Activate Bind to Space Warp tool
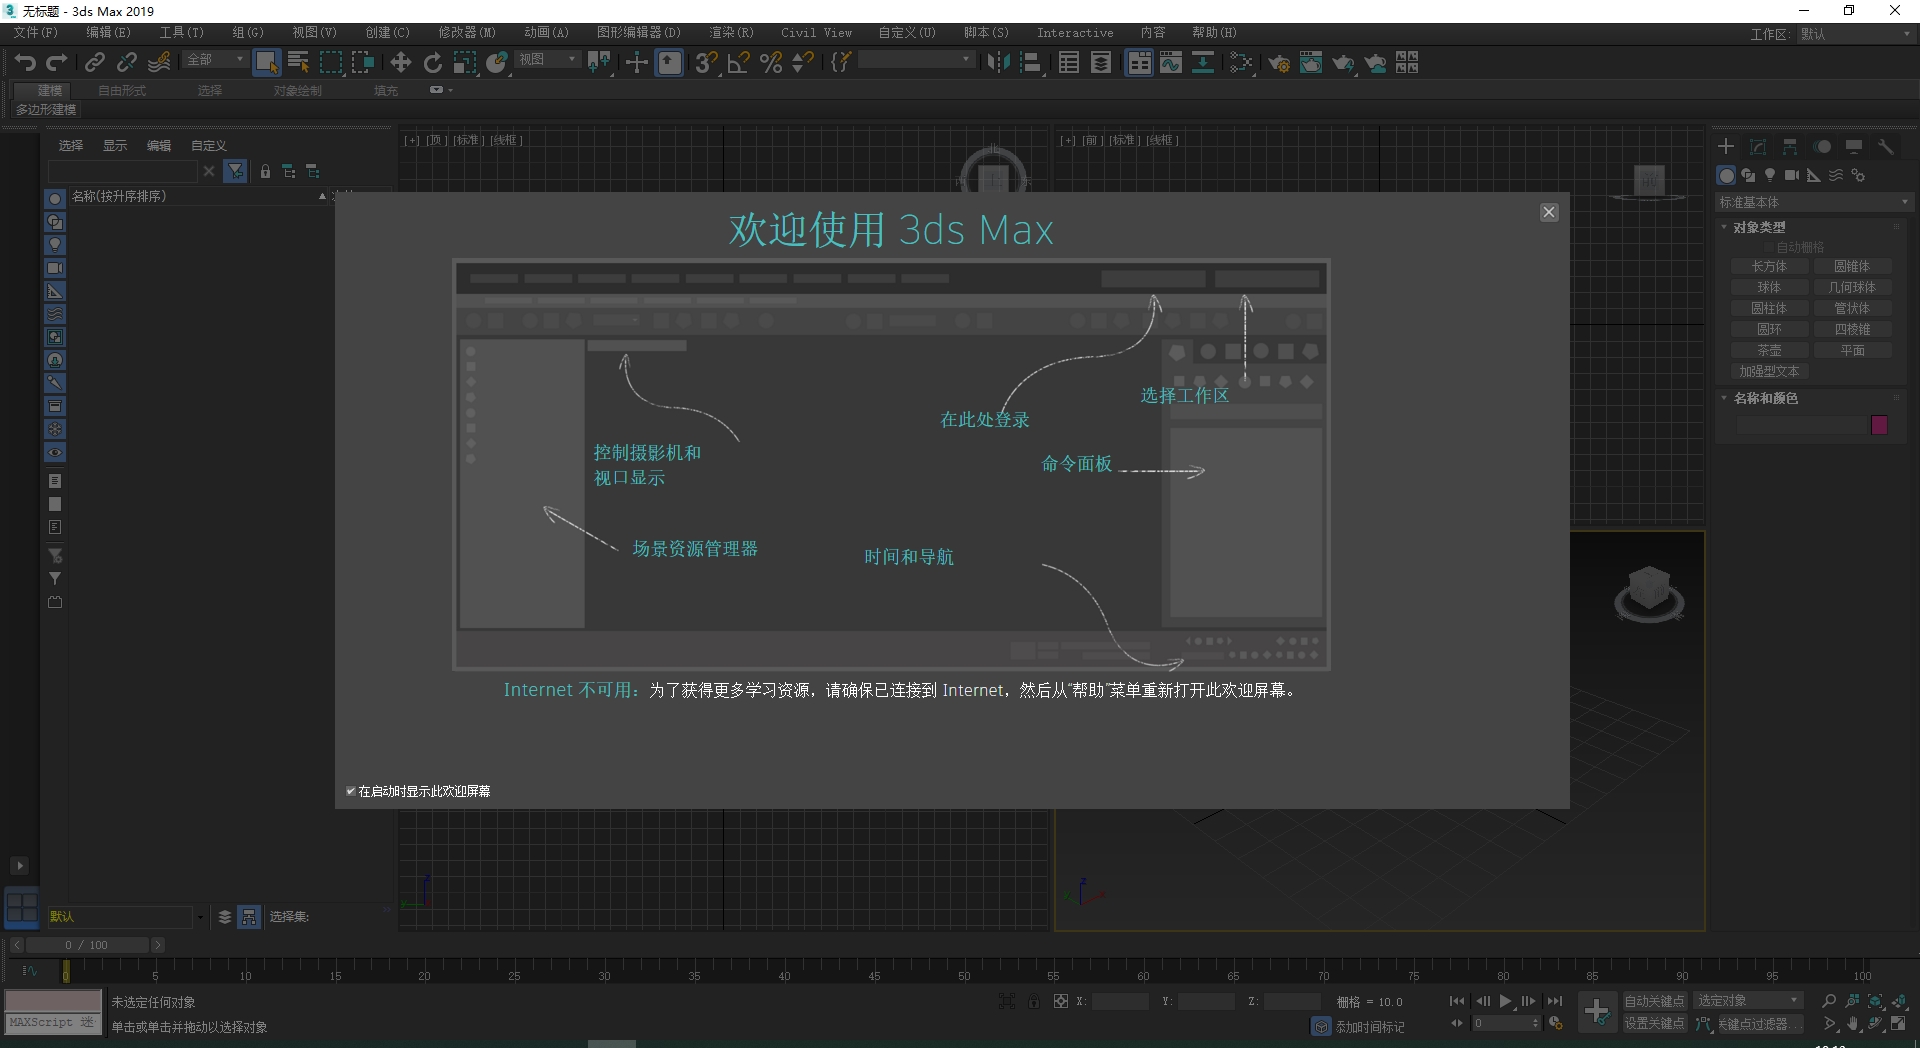This screenshot has width=1920, height=1048. click(x=159, y=63)
